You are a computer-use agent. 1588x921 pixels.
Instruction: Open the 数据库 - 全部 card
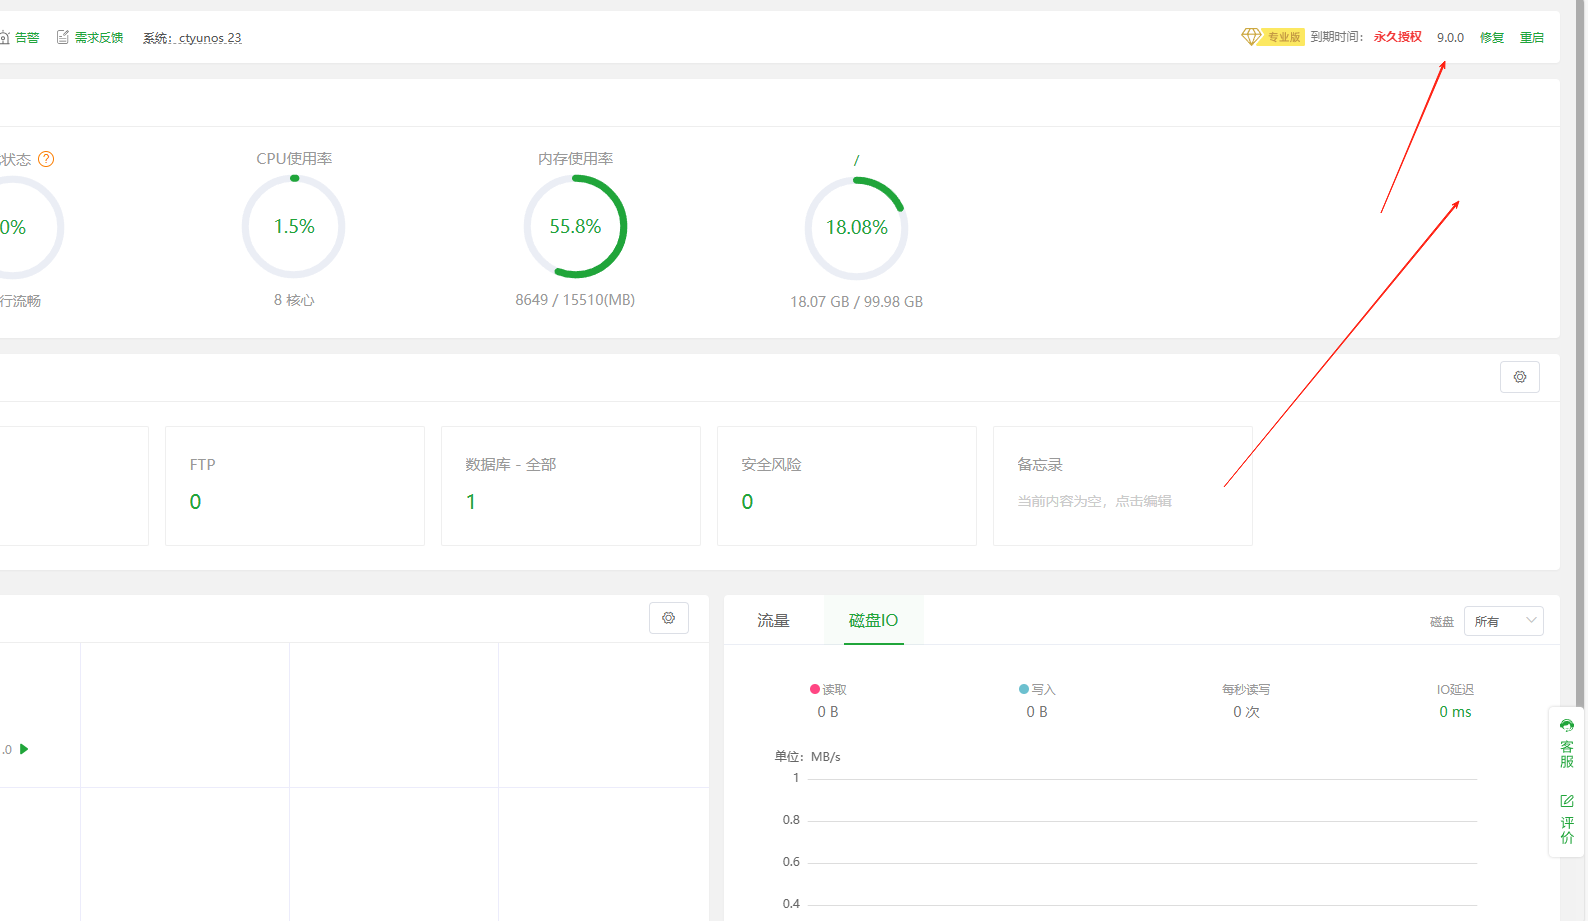coord(571,486)
